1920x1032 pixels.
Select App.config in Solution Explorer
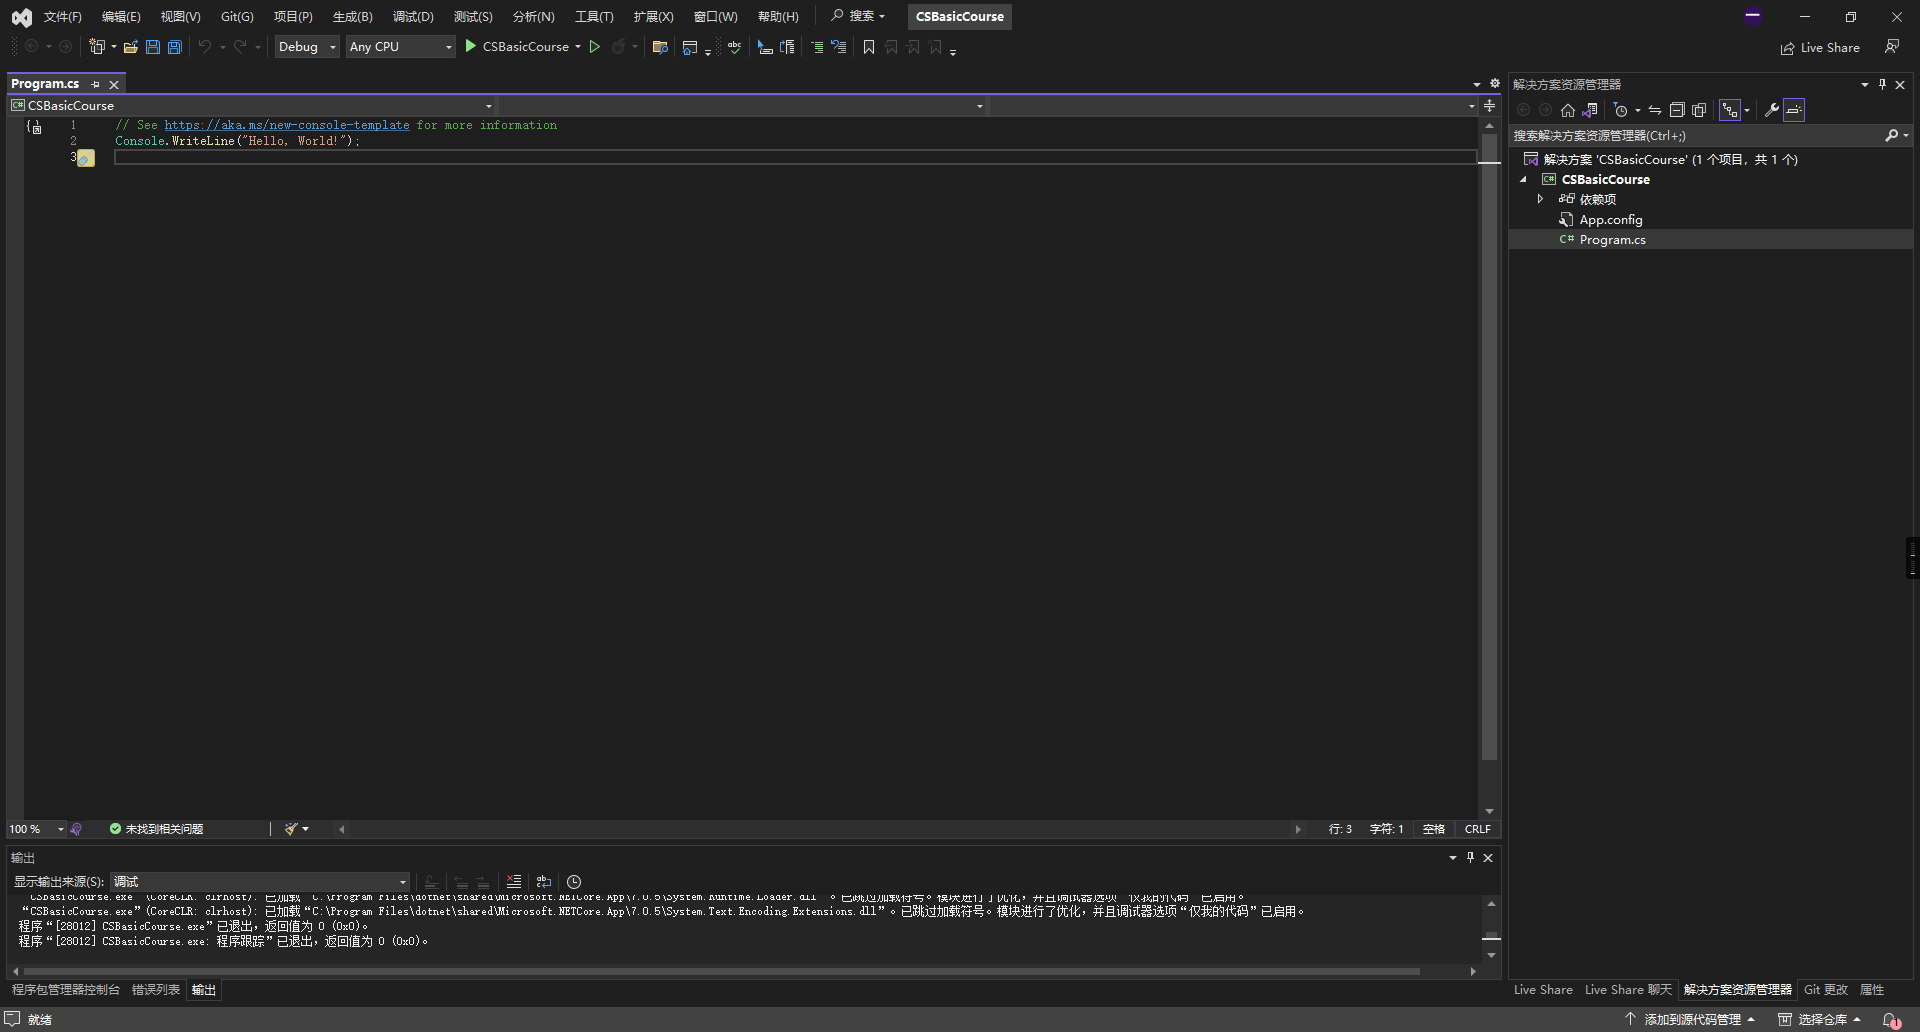coord(1610,220)
